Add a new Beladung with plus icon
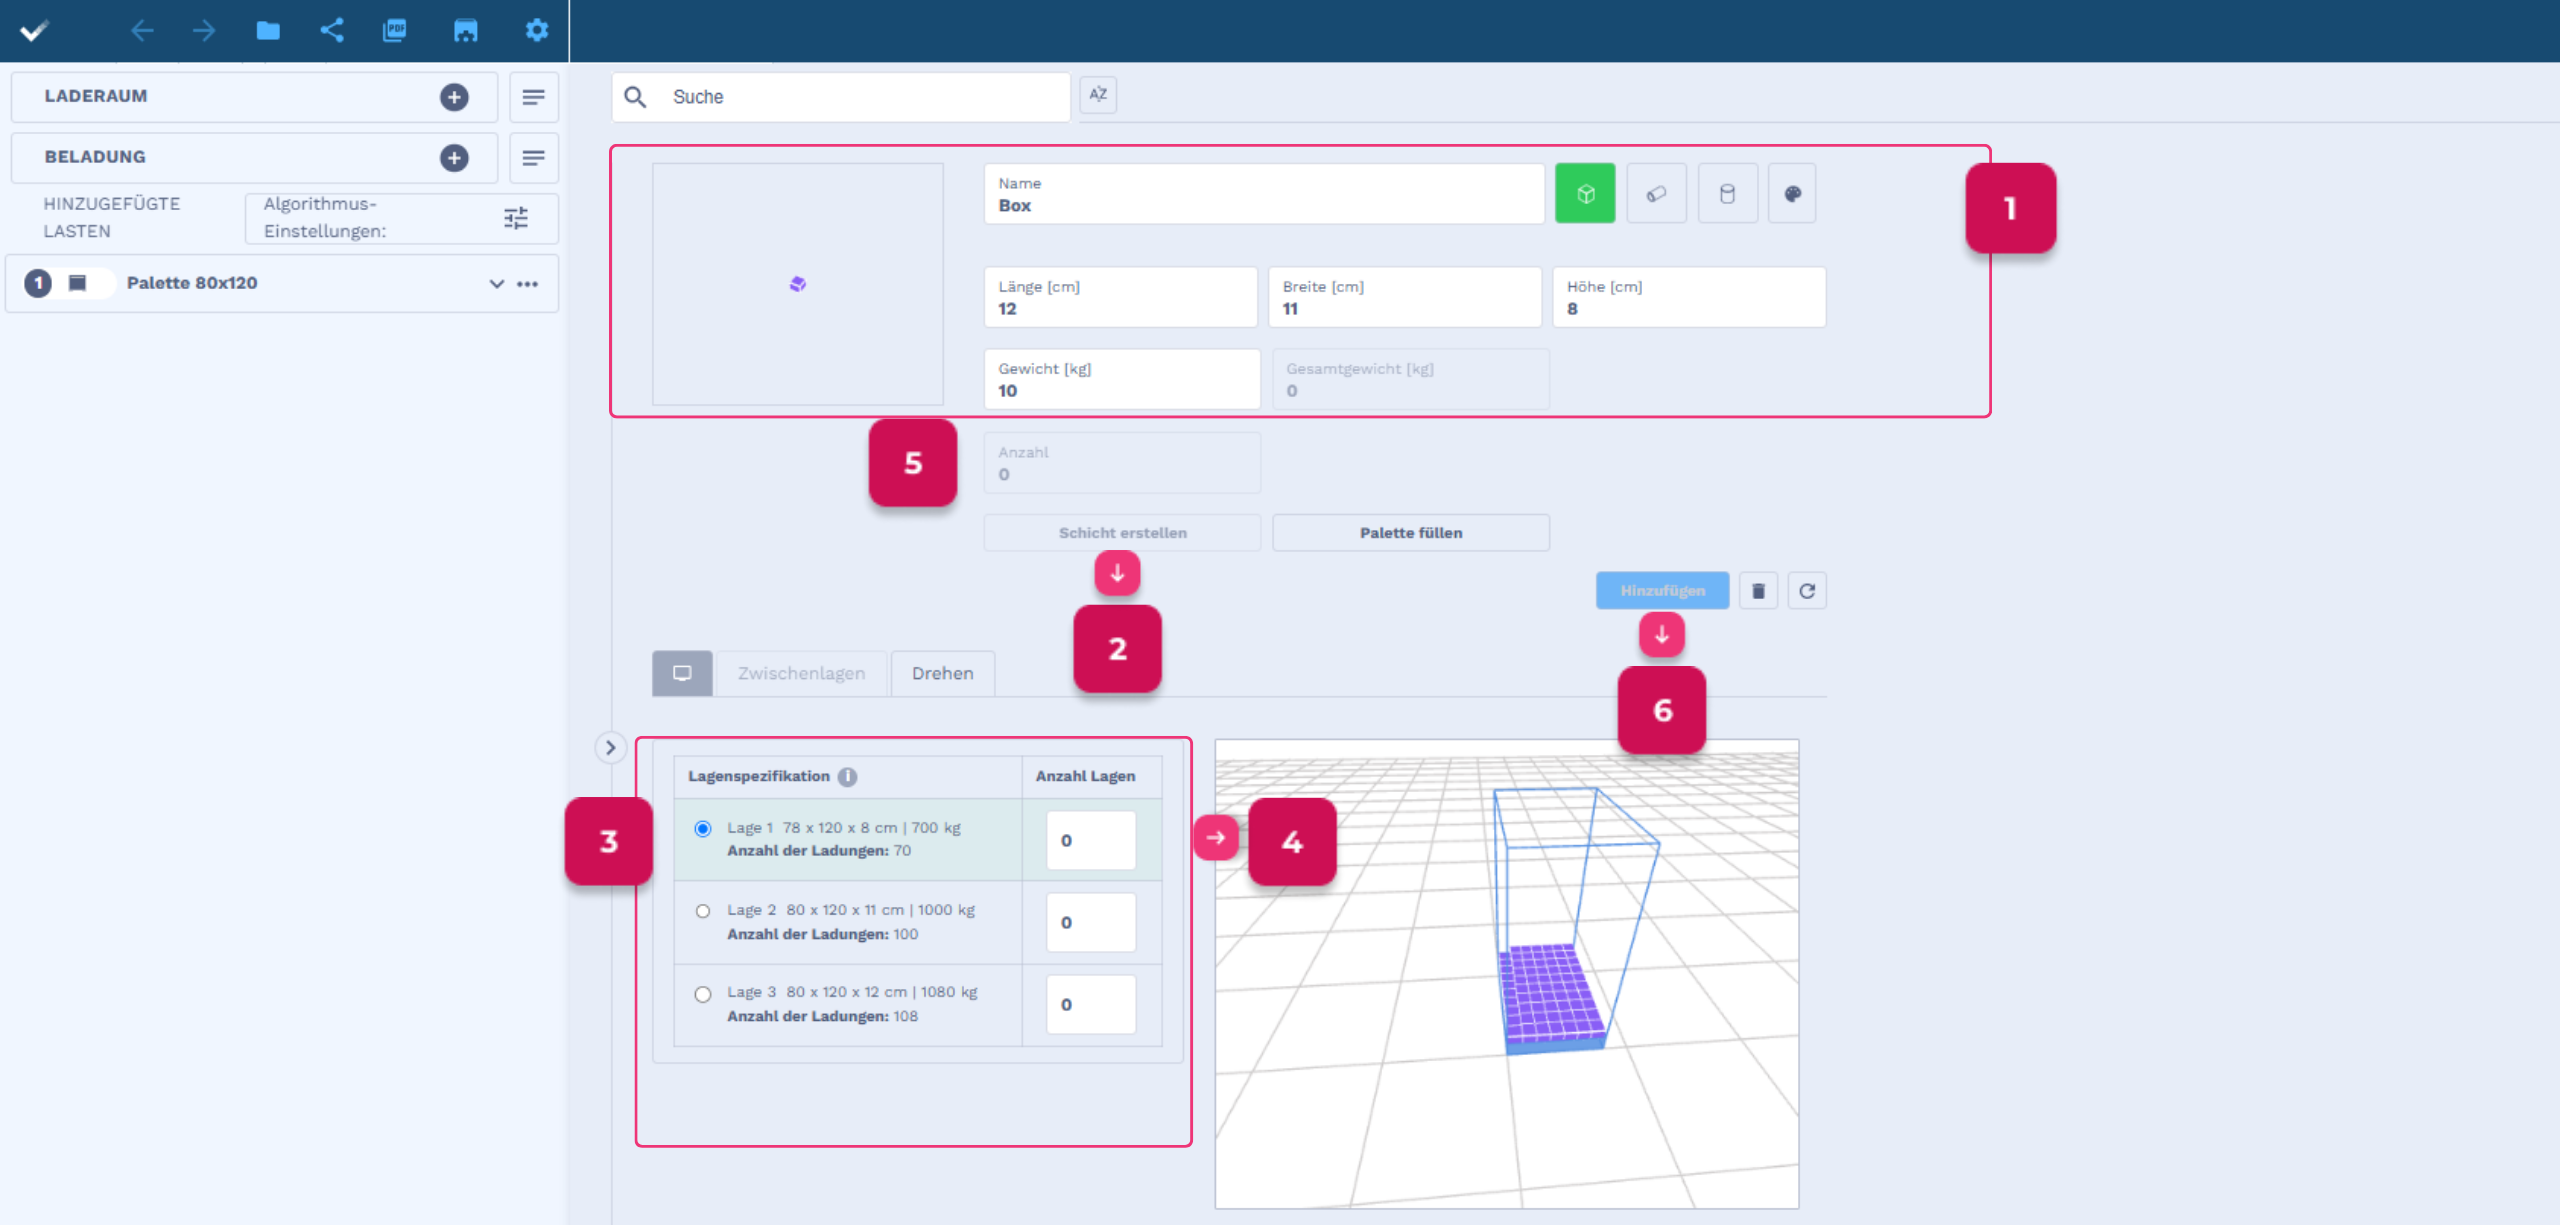Screen dimensions: 2560x1225 pos(454,158)
